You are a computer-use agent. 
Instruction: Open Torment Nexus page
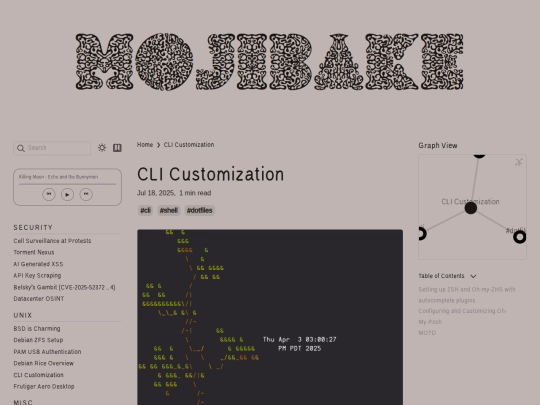[34, 252]
